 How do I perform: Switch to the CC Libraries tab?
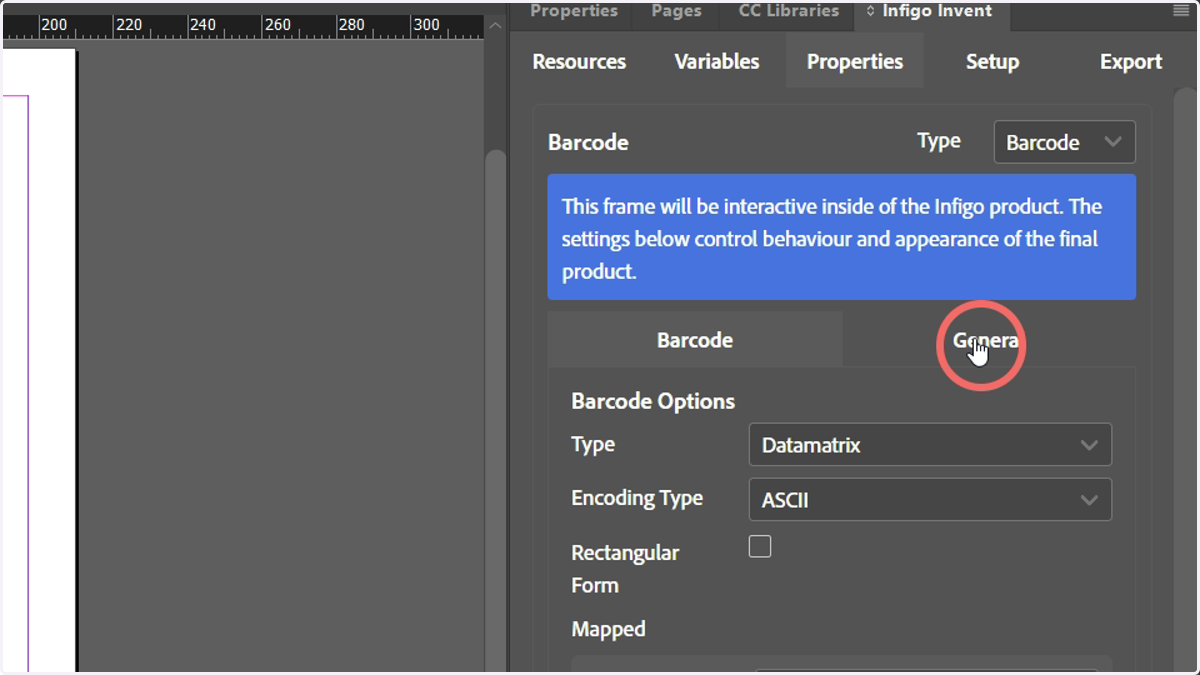pyautogui.click(x=788, y=12)
